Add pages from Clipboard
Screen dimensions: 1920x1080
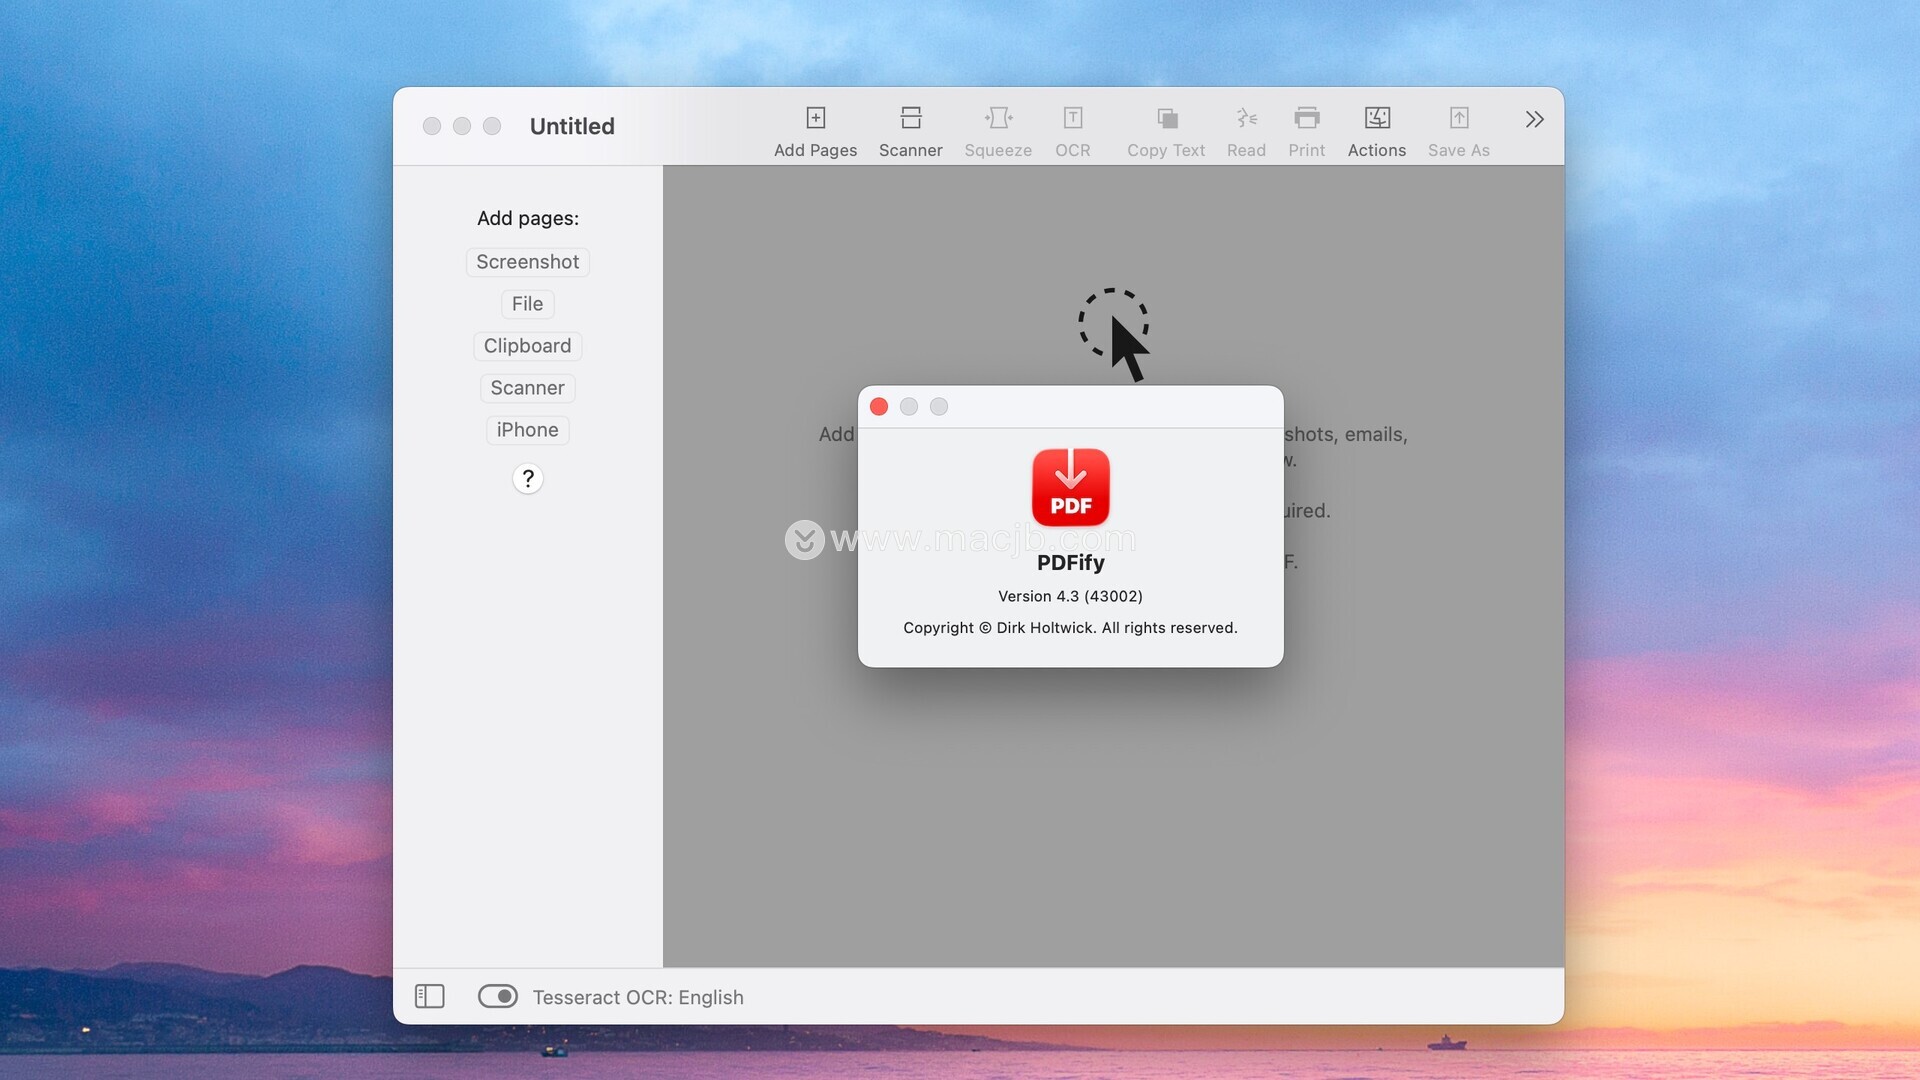[x=527, y=346]
